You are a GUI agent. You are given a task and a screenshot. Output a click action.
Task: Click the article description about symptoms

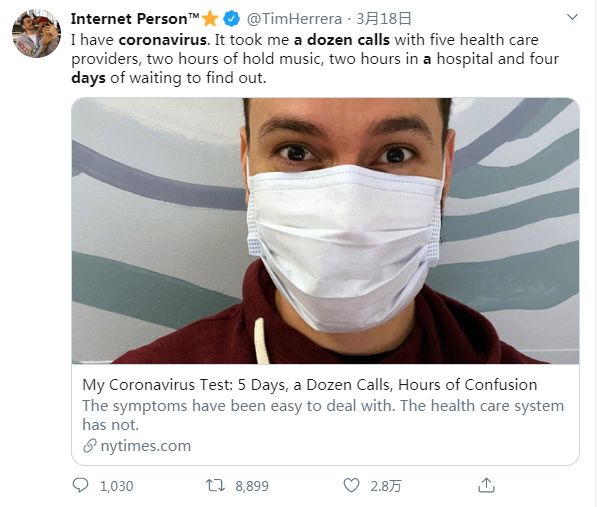323,415
